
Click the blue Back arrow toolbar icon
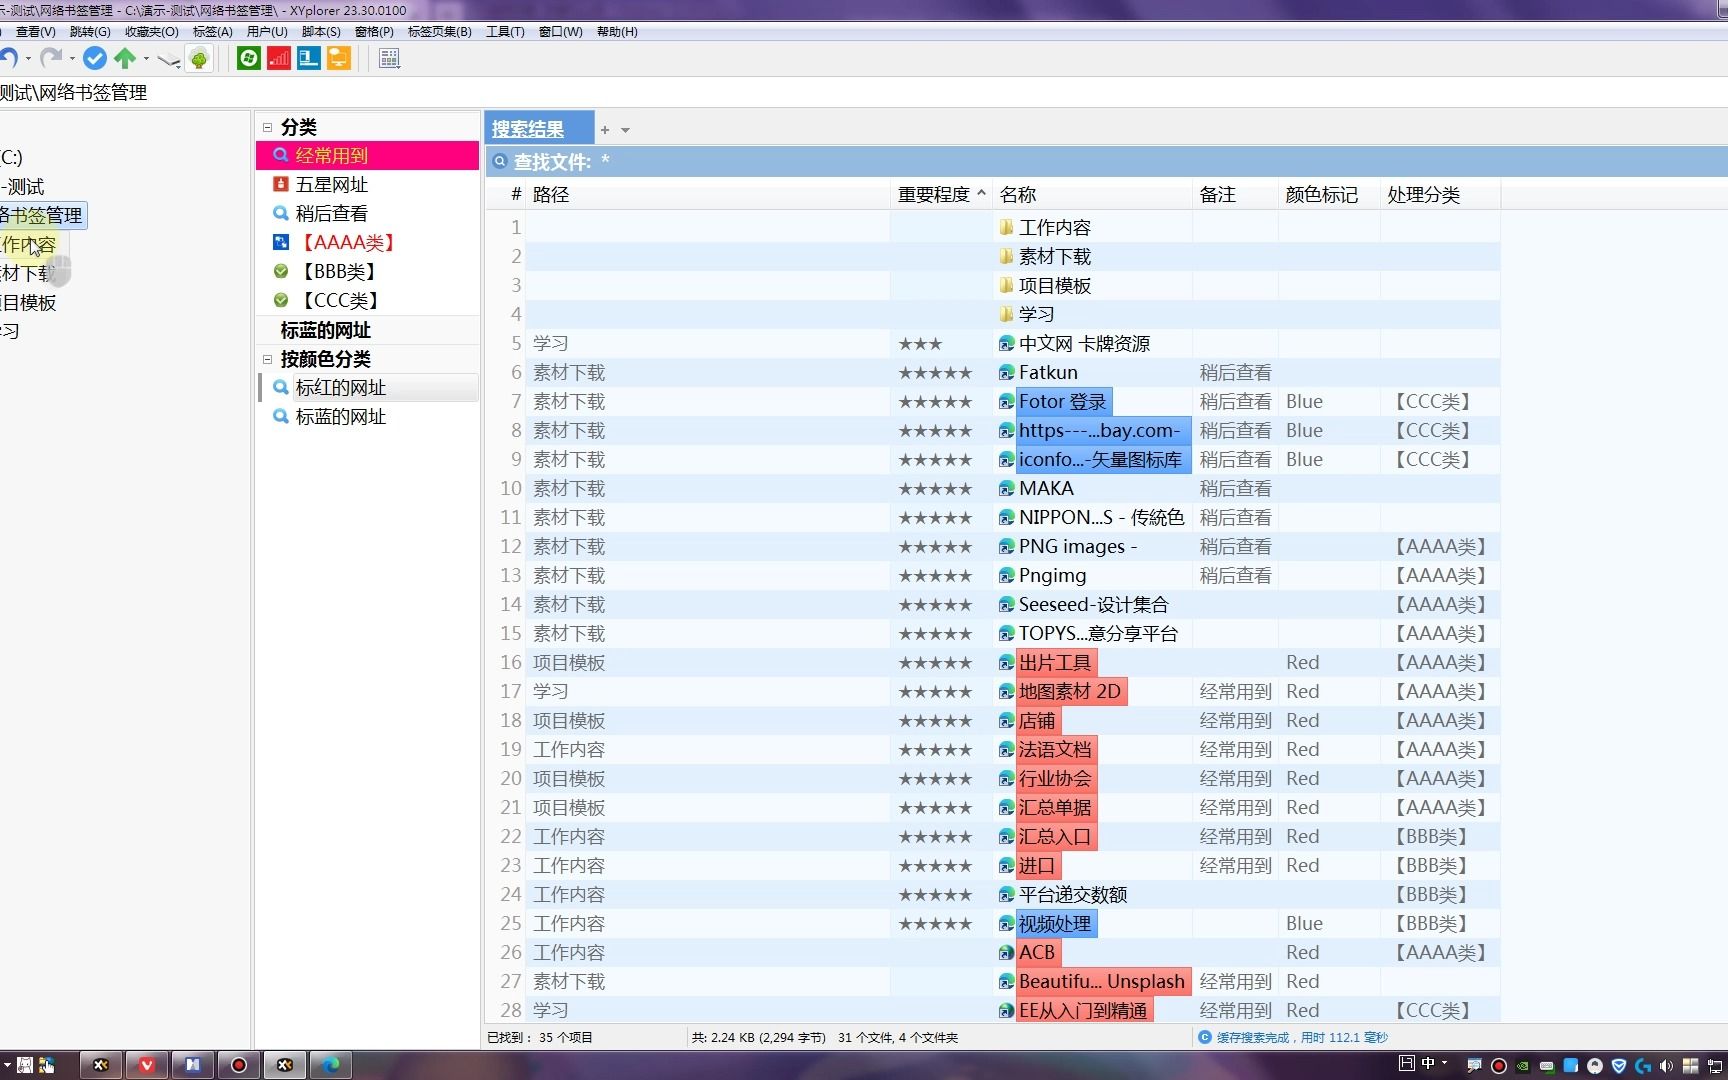pyautogui.click(x=9, y=58)
